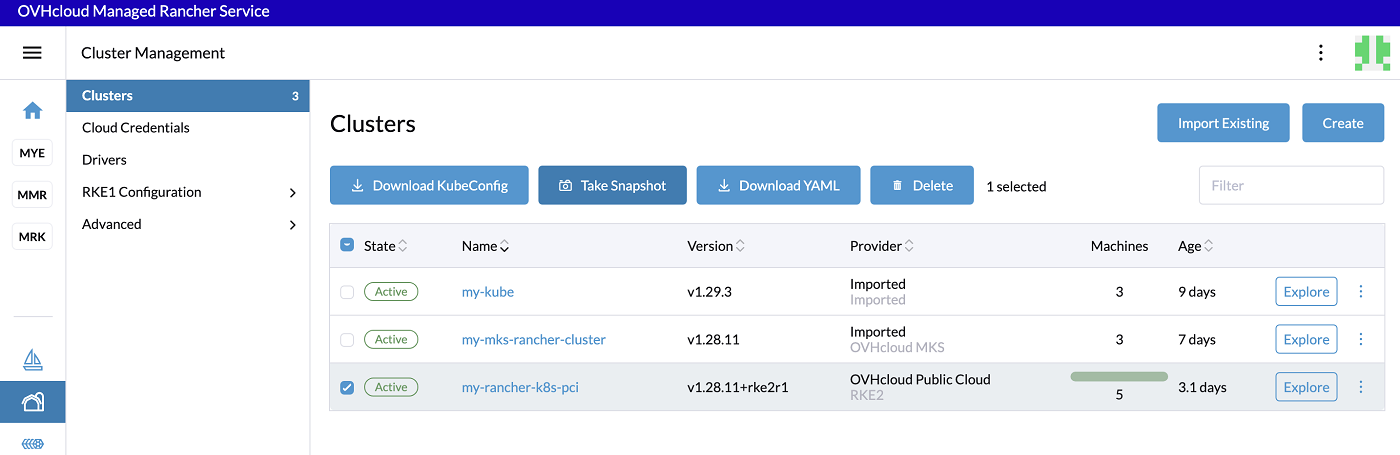Open the hamburger navigation menu
Image resolution: width=1400 pixels, height=455 pixels.
[x=32, y=53]
